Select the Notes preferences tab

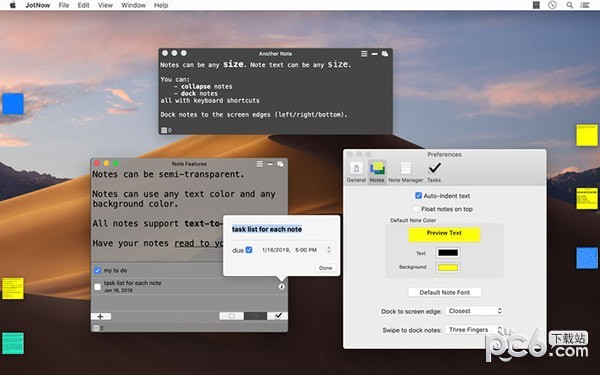click(377, 171)
